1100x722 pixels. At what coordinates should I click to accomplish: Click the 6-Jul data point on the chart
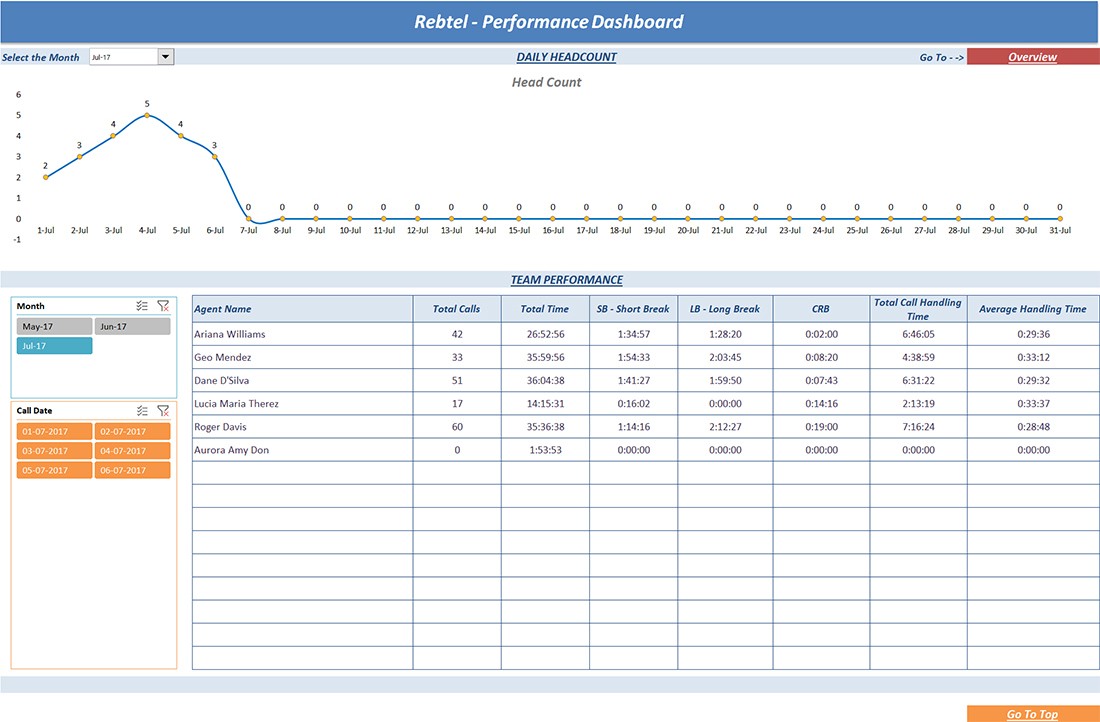215,156
